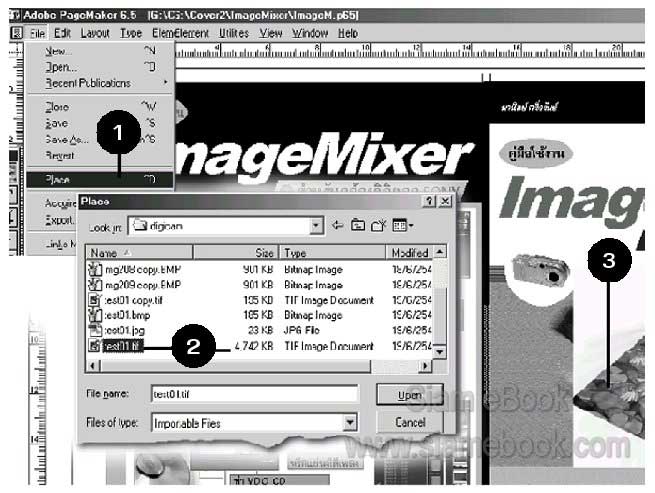Click the horizontal ruler at top

[409, 51]
